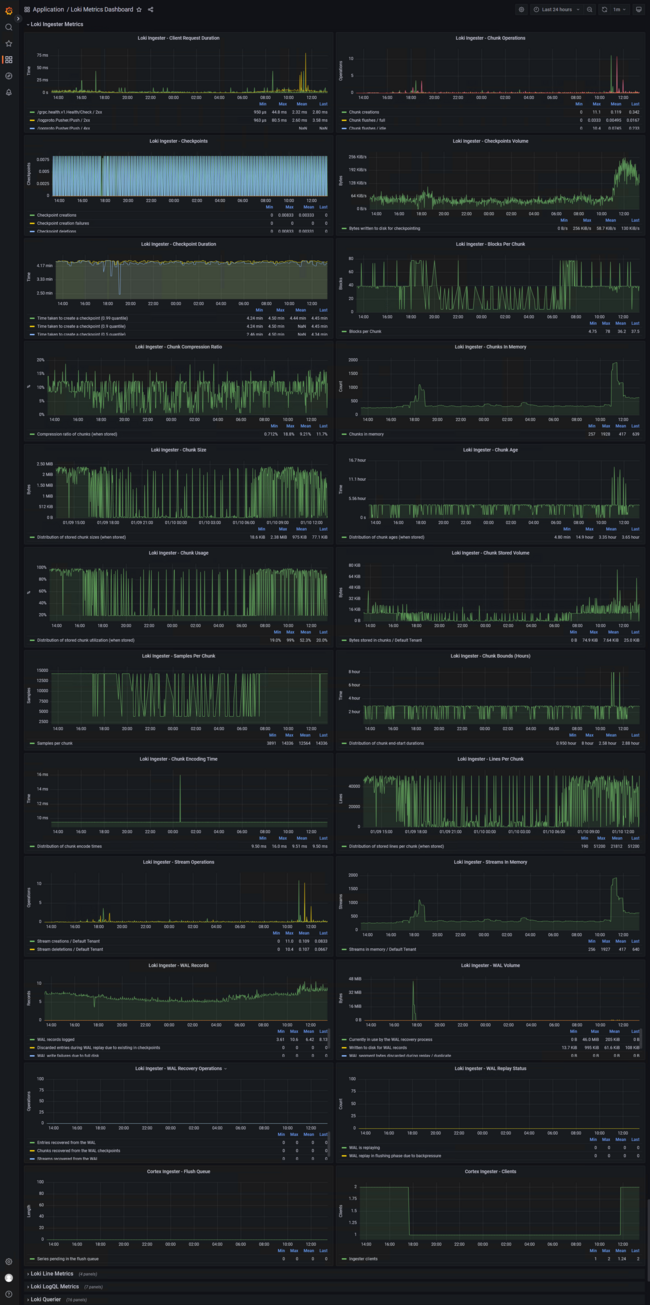Image resolution: width=650 pixels, height=1305 pixels.
Task: Toggle WAL records logged legend series
Action: point(56,1039)
